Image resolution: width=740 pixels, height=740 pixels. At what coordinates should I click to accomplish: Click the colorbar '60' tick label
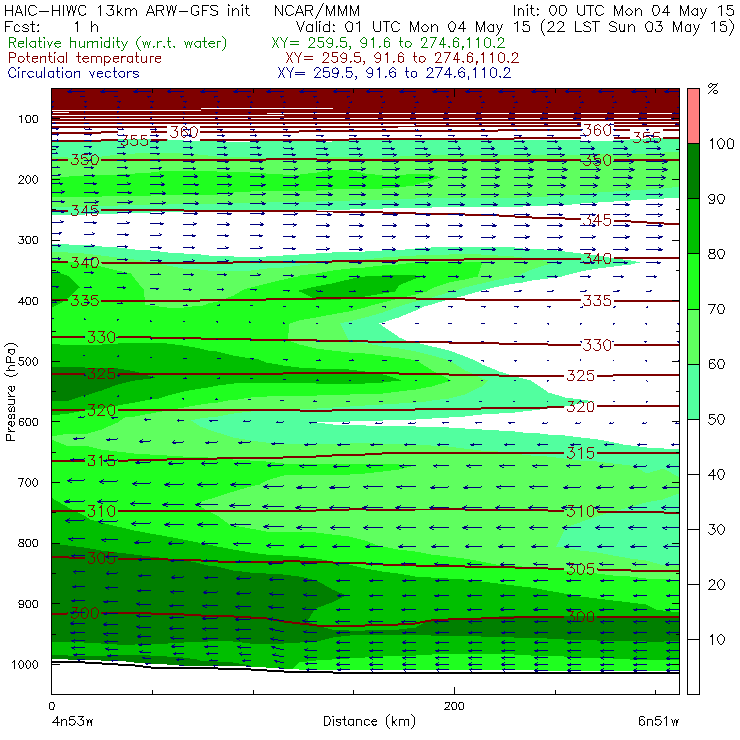coord(716,364)
